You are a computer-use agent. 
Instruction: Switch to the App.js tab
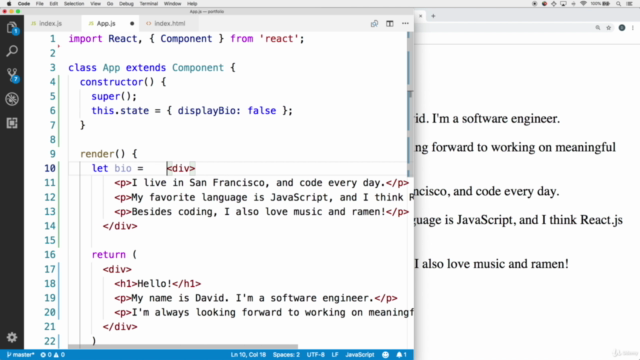tap(106, 24)
